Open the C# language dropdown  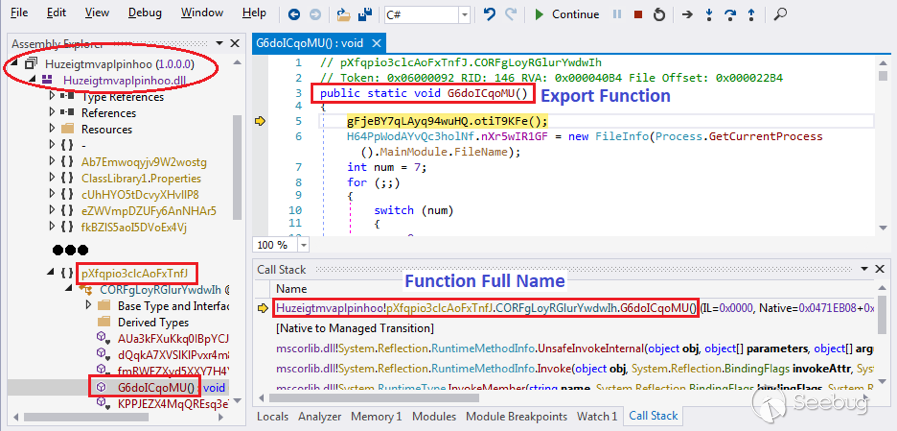(x=464, y=15)
